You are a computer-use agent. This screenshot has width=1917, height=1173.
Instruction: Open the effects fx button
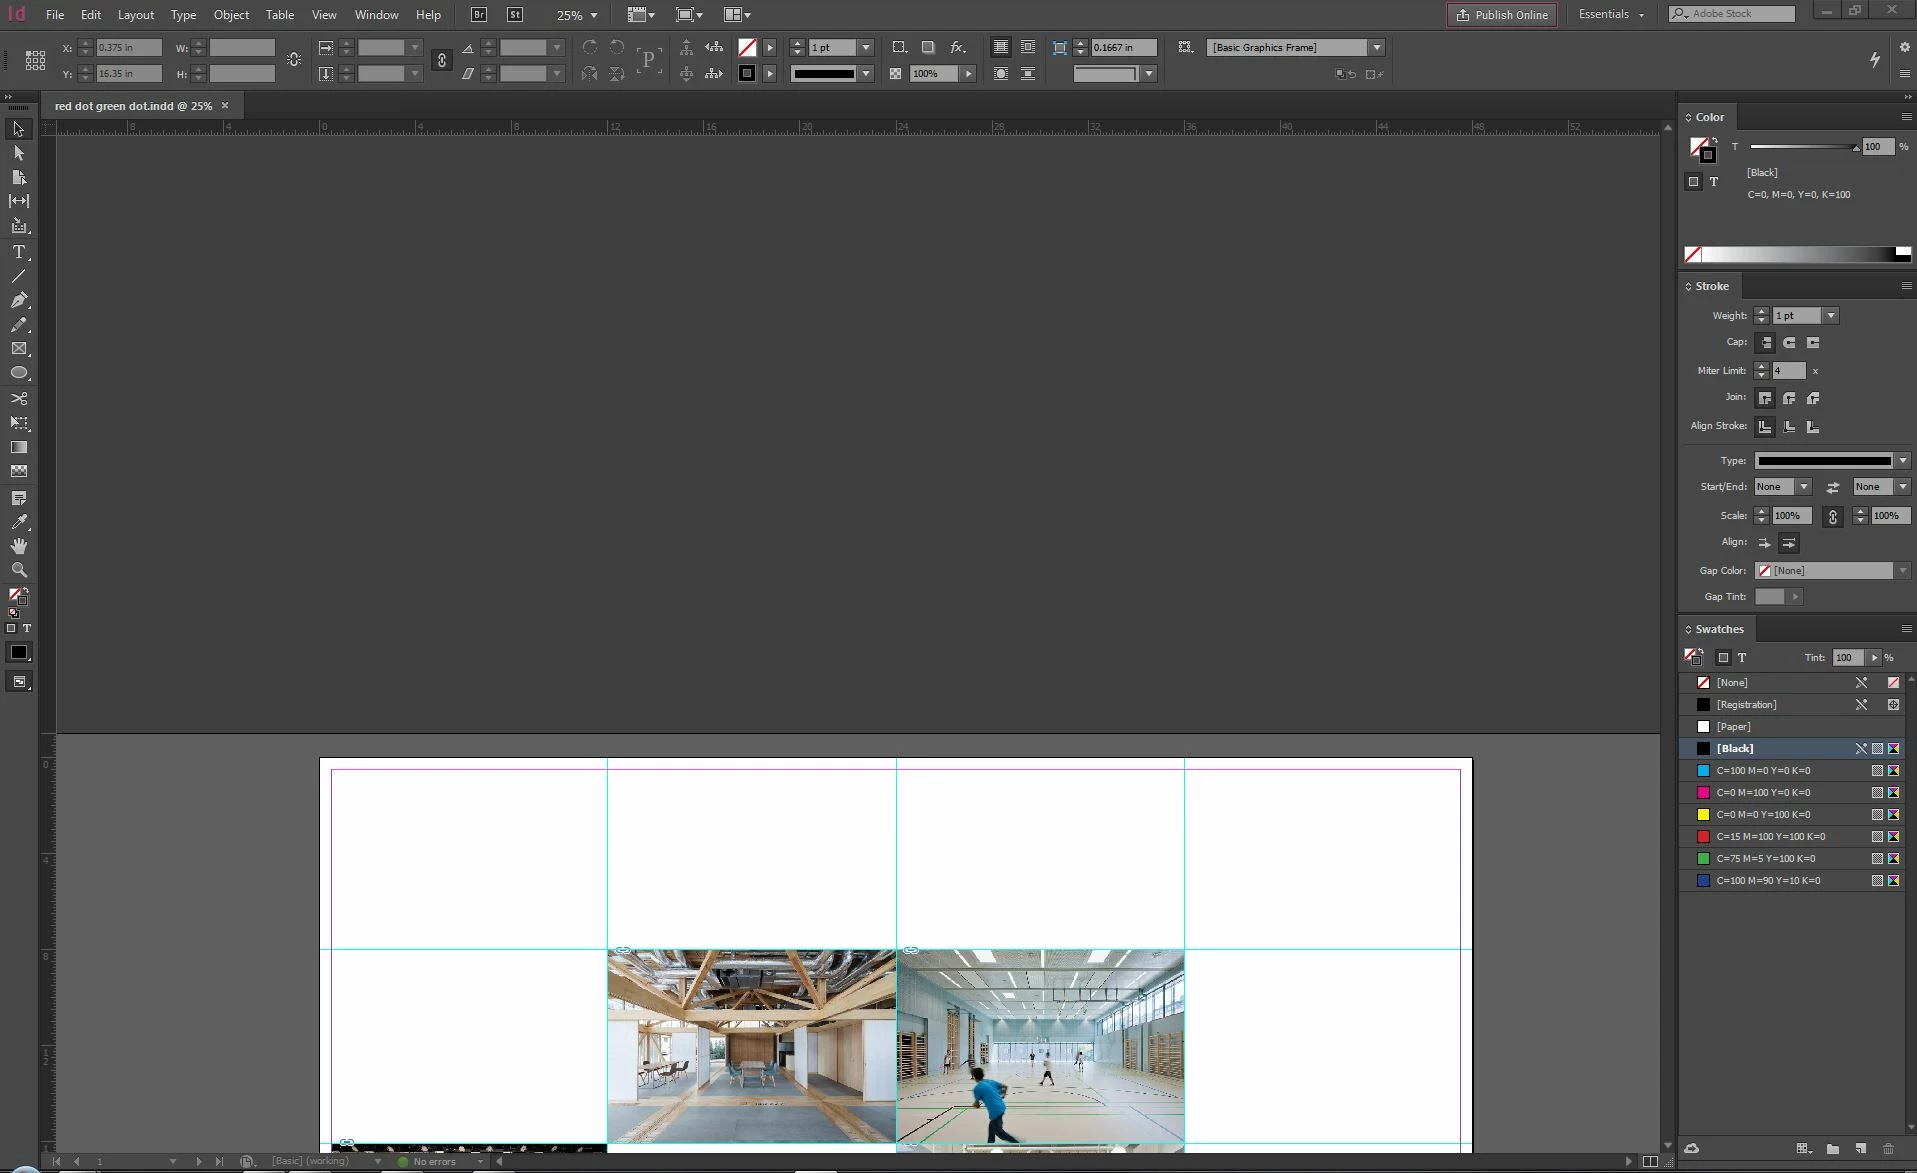click(957, 47)
